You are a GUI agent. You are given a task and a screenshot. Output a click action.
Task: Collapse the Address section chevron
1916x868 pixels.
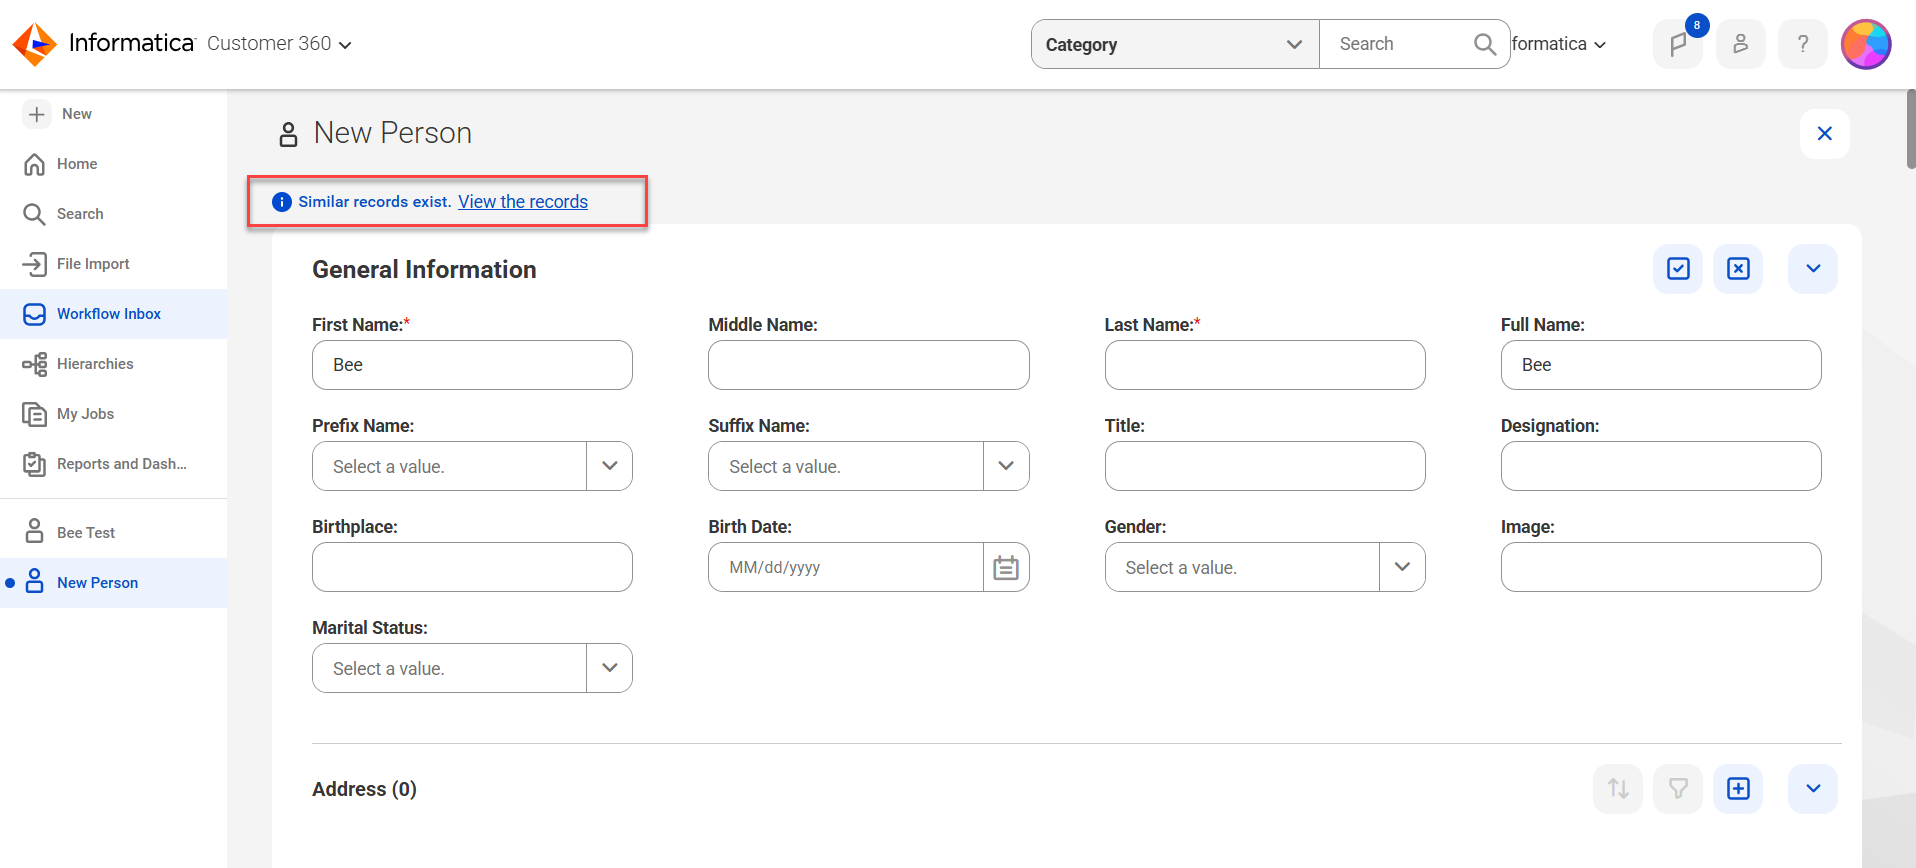[x=1813, y=789]
